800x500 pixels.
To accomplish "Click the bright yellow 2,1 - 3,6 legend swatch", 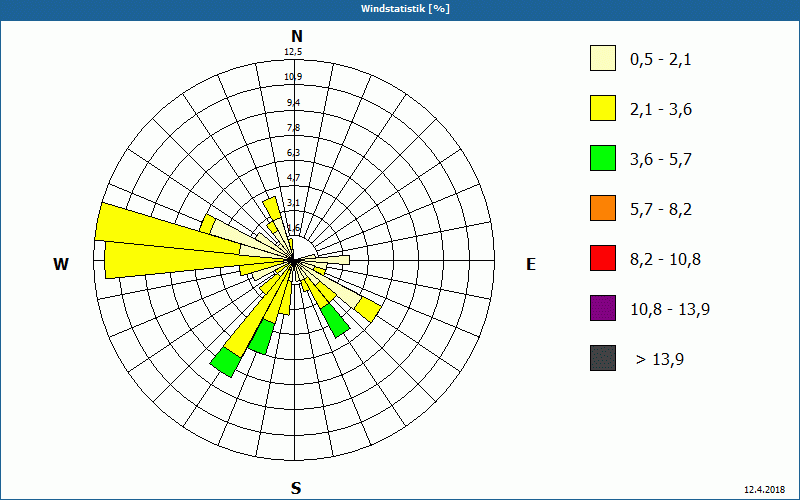I will (603, 108).
